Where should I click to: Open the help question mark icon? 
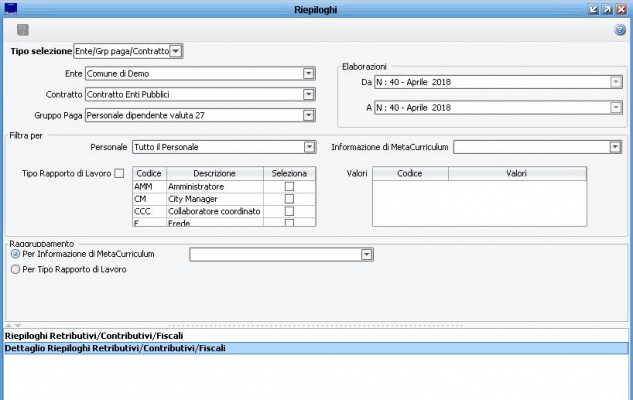point(620,30)
